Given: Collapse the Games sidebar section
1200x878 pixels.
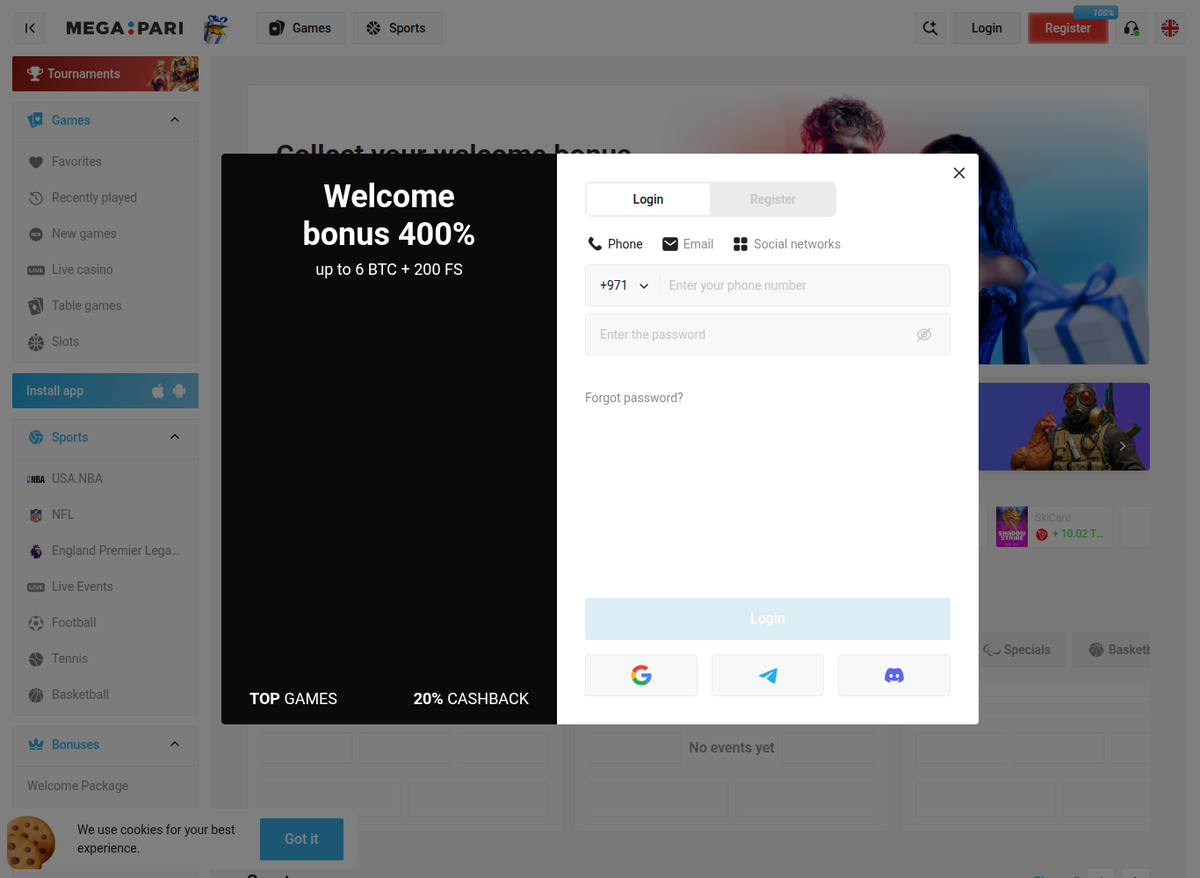Looking at the screenshot, I should [x=175, y=120].
